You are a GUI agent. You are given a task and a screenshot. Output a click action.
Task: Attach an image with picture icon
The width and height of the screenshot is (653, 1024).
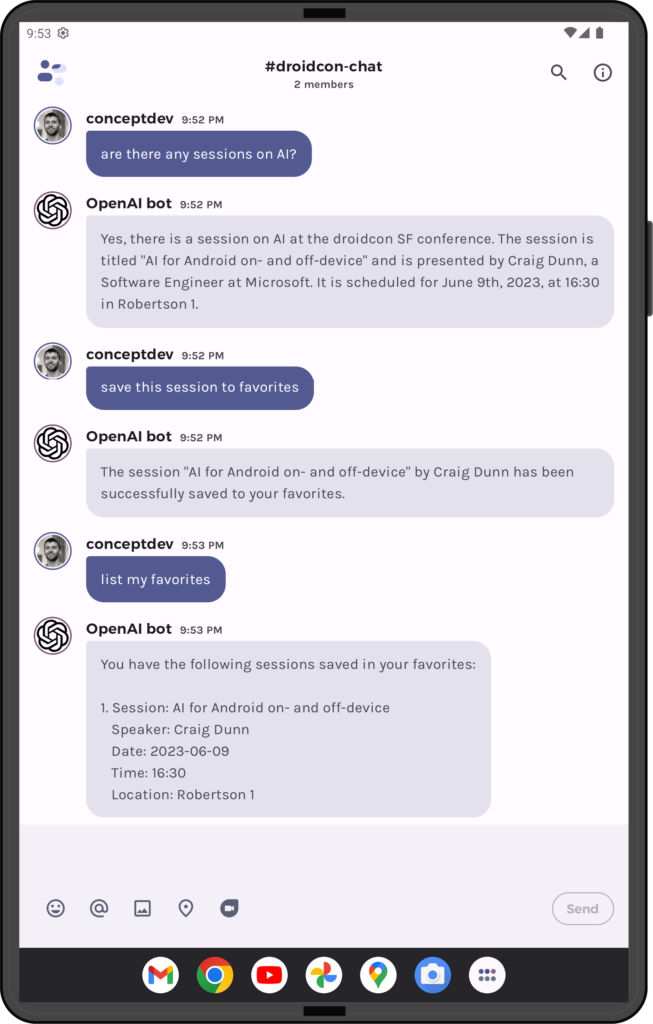click(142, 908)
